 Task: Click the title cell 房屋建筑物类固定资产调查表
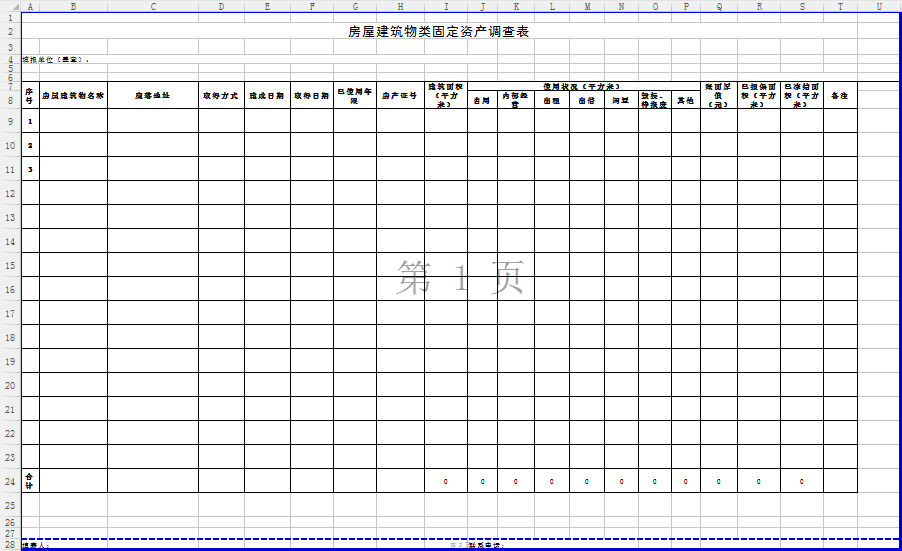tap(438, 32)
